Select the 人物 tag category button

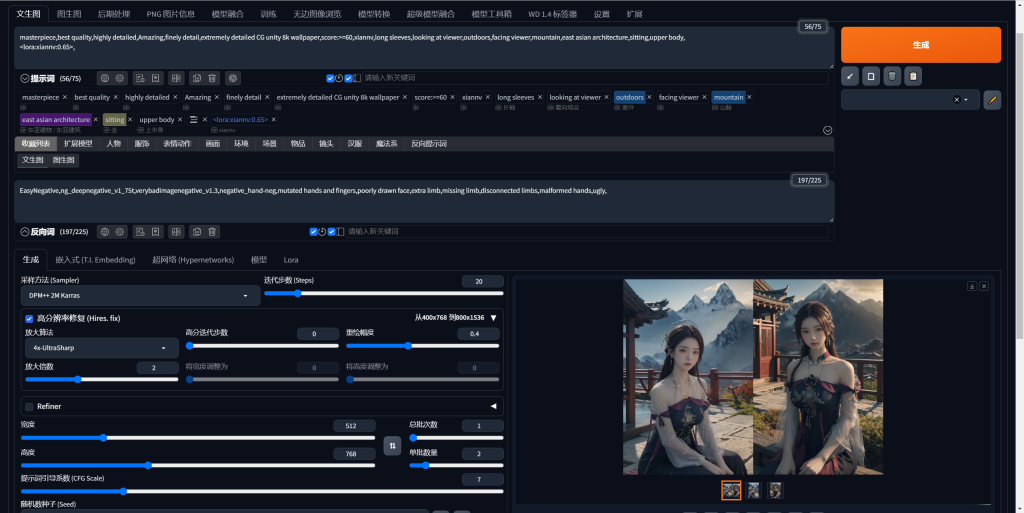(114, 144)
